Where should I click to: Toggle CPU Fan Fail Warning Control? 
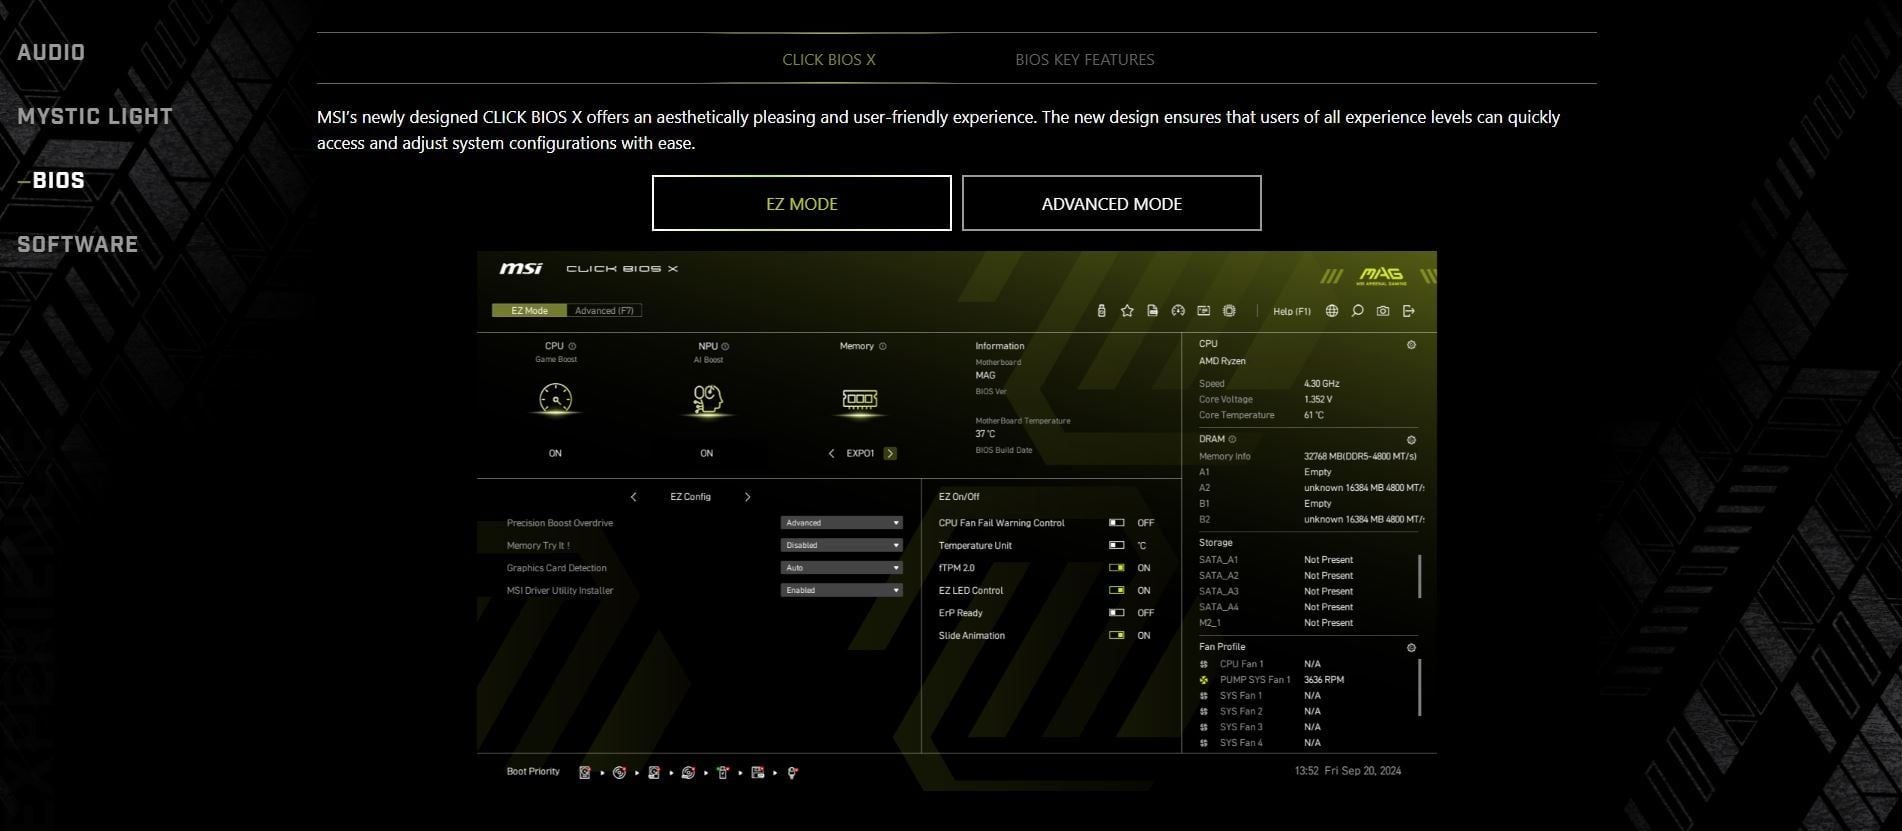click(1116, 523)
